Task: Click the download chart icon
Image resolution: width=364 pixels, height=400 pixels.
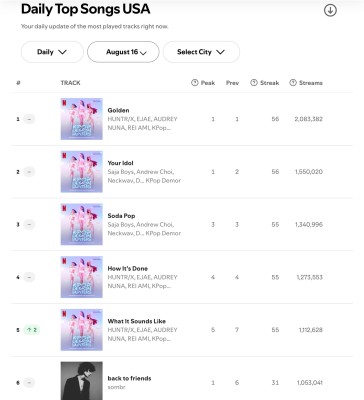Action: point(330,10)
